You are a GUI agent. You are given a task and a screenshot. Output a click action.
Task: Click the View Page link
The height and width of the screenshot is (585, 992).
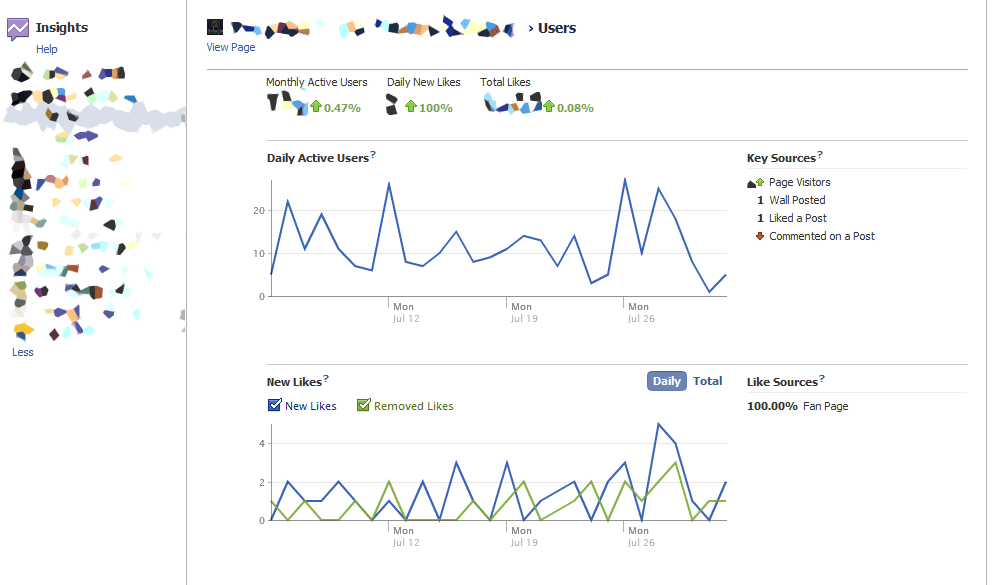(x=231, y=47)
